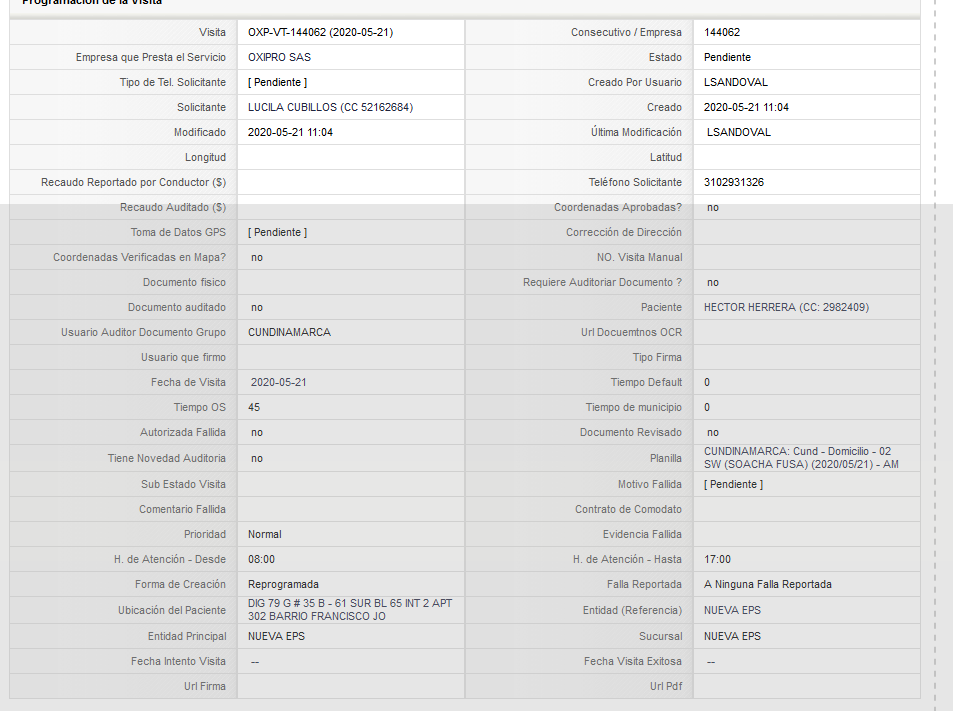953x711 pixels.
Task: Click the Entidad Principal NUEVA EPS value
Action: pos(277,636)
